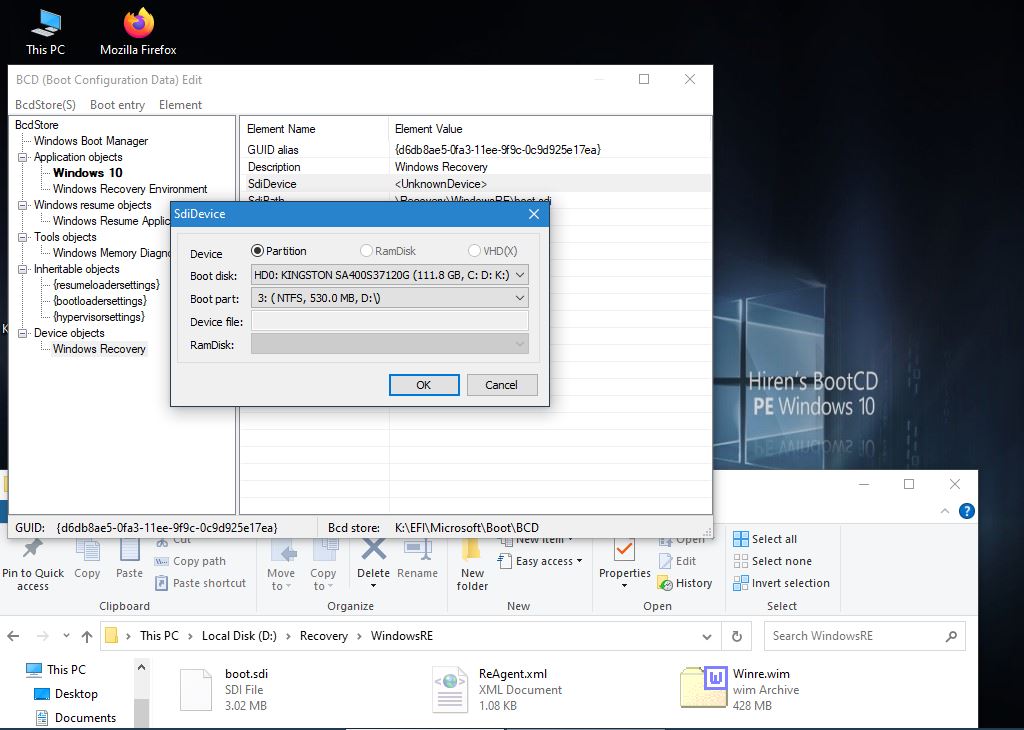This screenshot has width=1024, height=730.
Task: Expand the Boot disk dropdown
Action: point(519,274)
